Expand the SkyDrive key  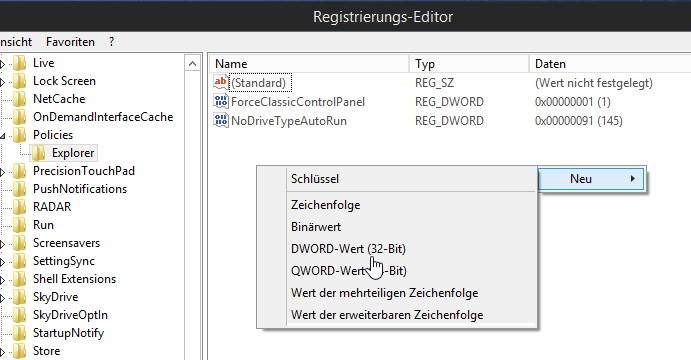tap(2, 298)
